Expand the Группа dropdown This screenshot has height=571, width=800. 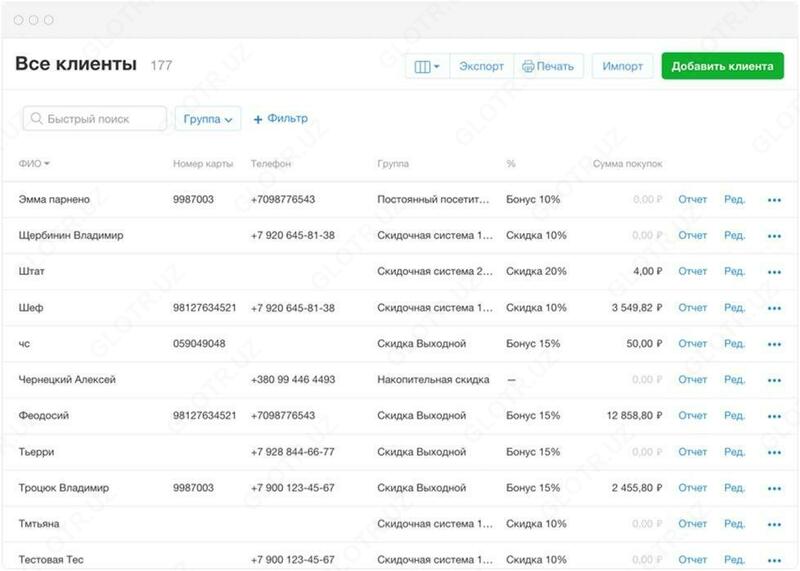click(208, 119)
